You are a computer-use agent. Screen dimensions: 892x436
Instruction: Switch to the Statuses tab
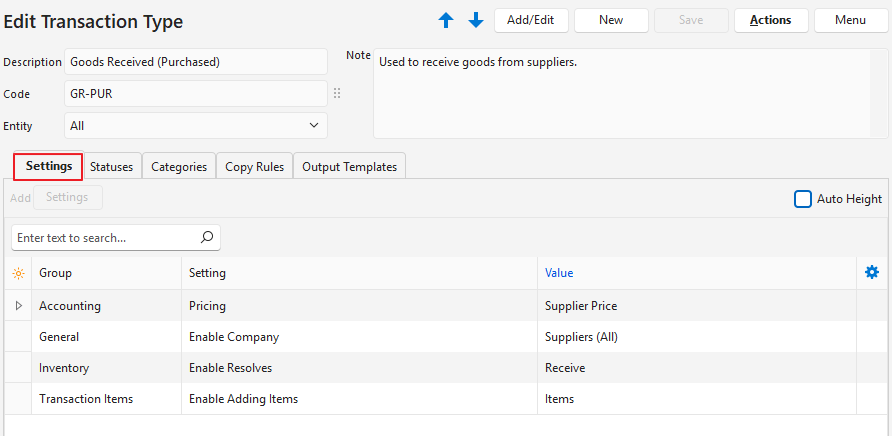click(x=111, y=167)
